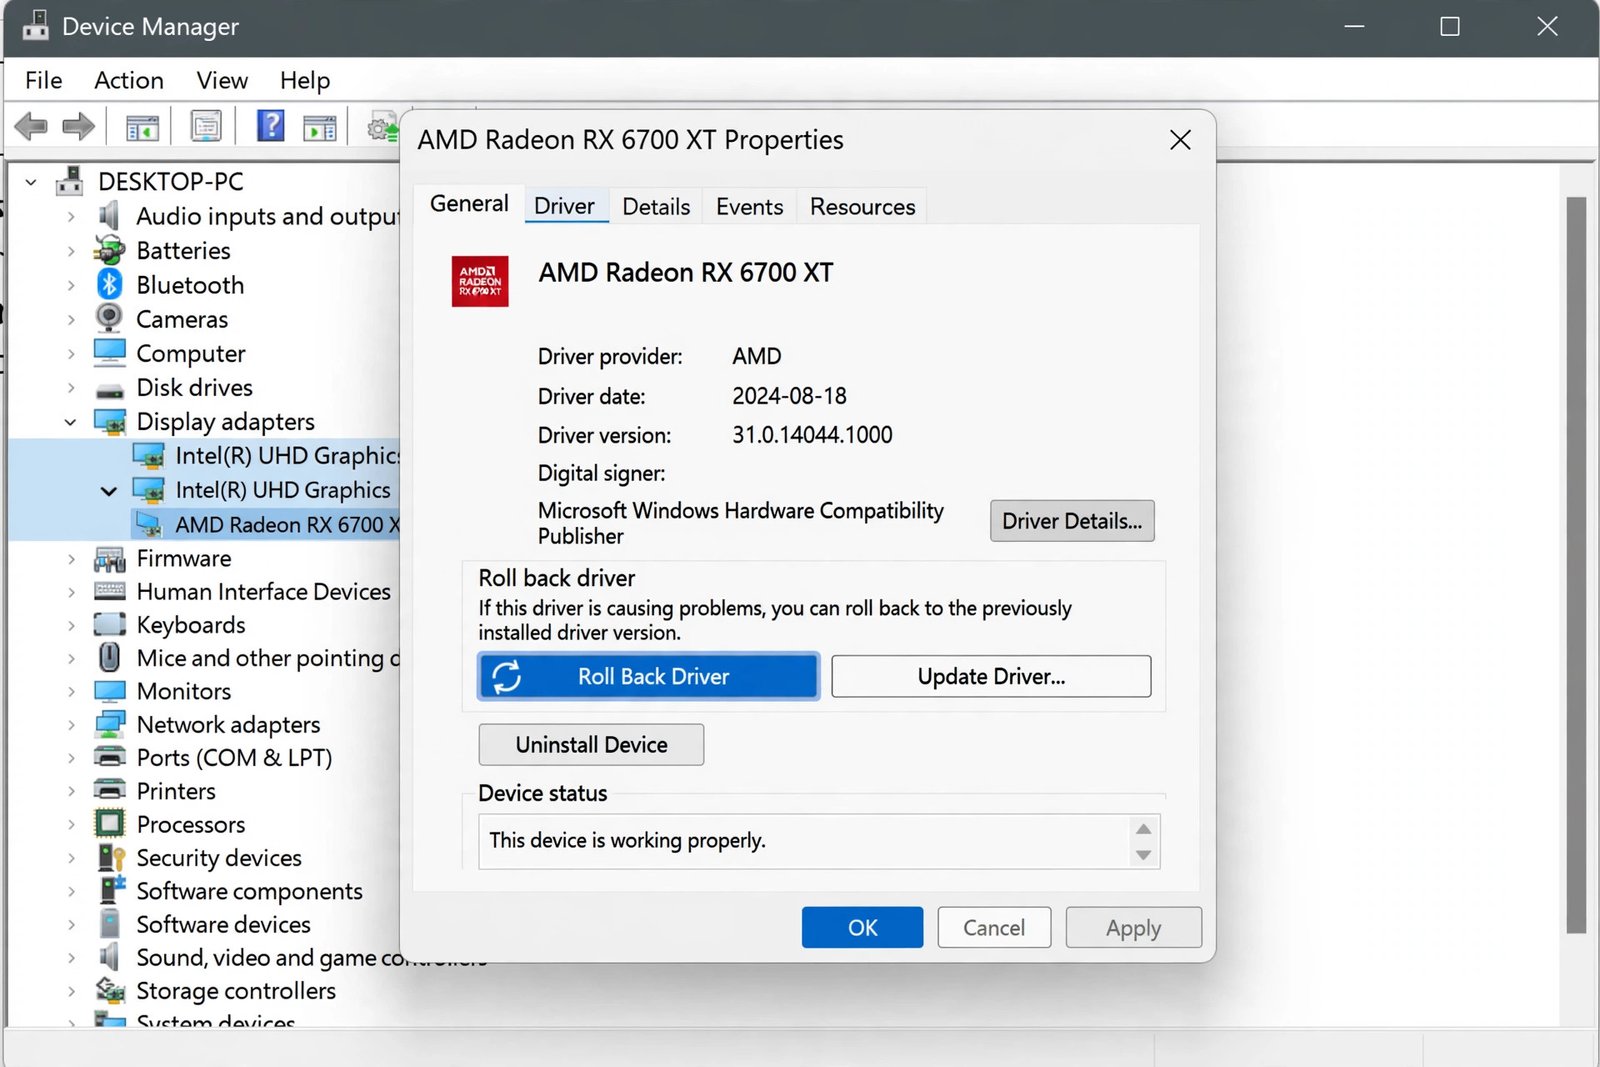Open the Resources tab
Screen dimensions: 1600x1067
tap(862, 206)
